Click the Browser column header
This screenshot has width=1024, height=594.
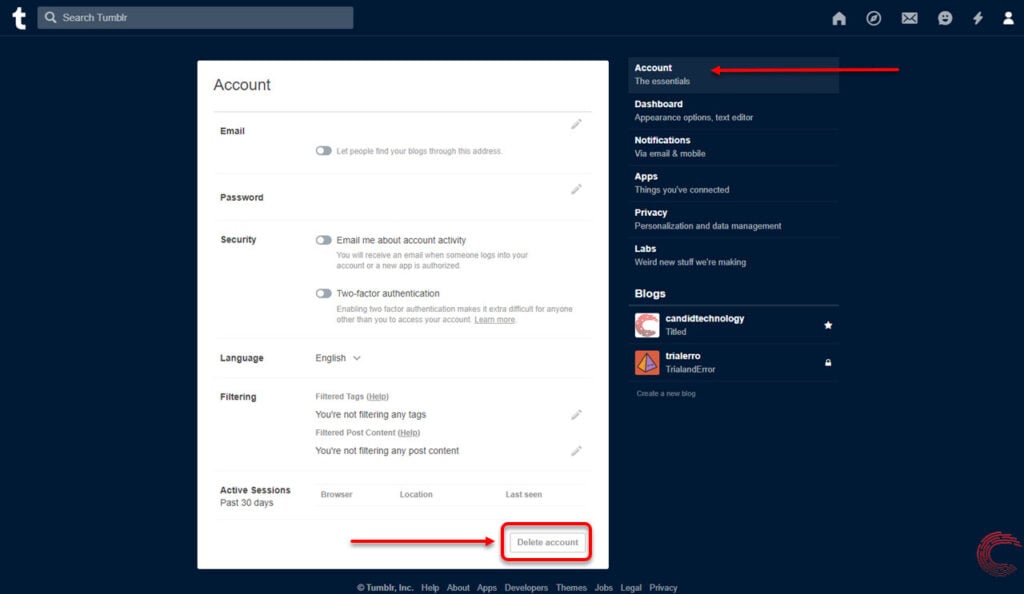336,494
